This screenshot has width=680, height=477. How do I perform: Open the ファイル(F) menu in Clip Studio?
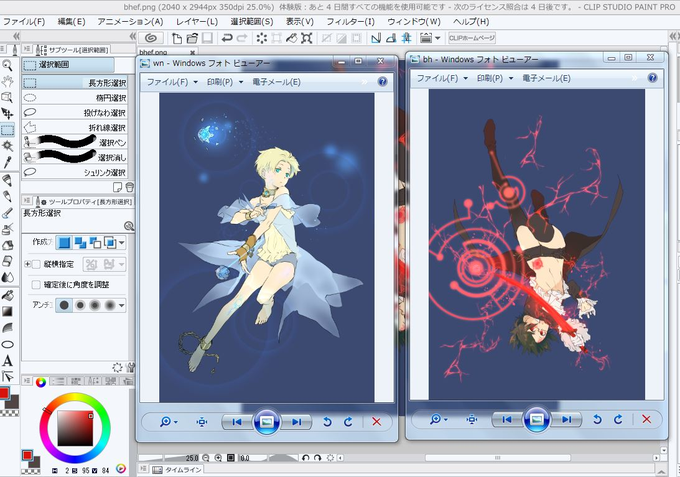(x=24, y=21)
